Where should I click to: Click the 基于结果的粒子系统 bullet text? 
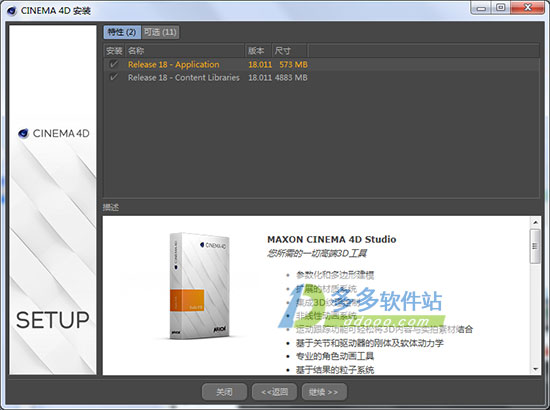point(335,370)
